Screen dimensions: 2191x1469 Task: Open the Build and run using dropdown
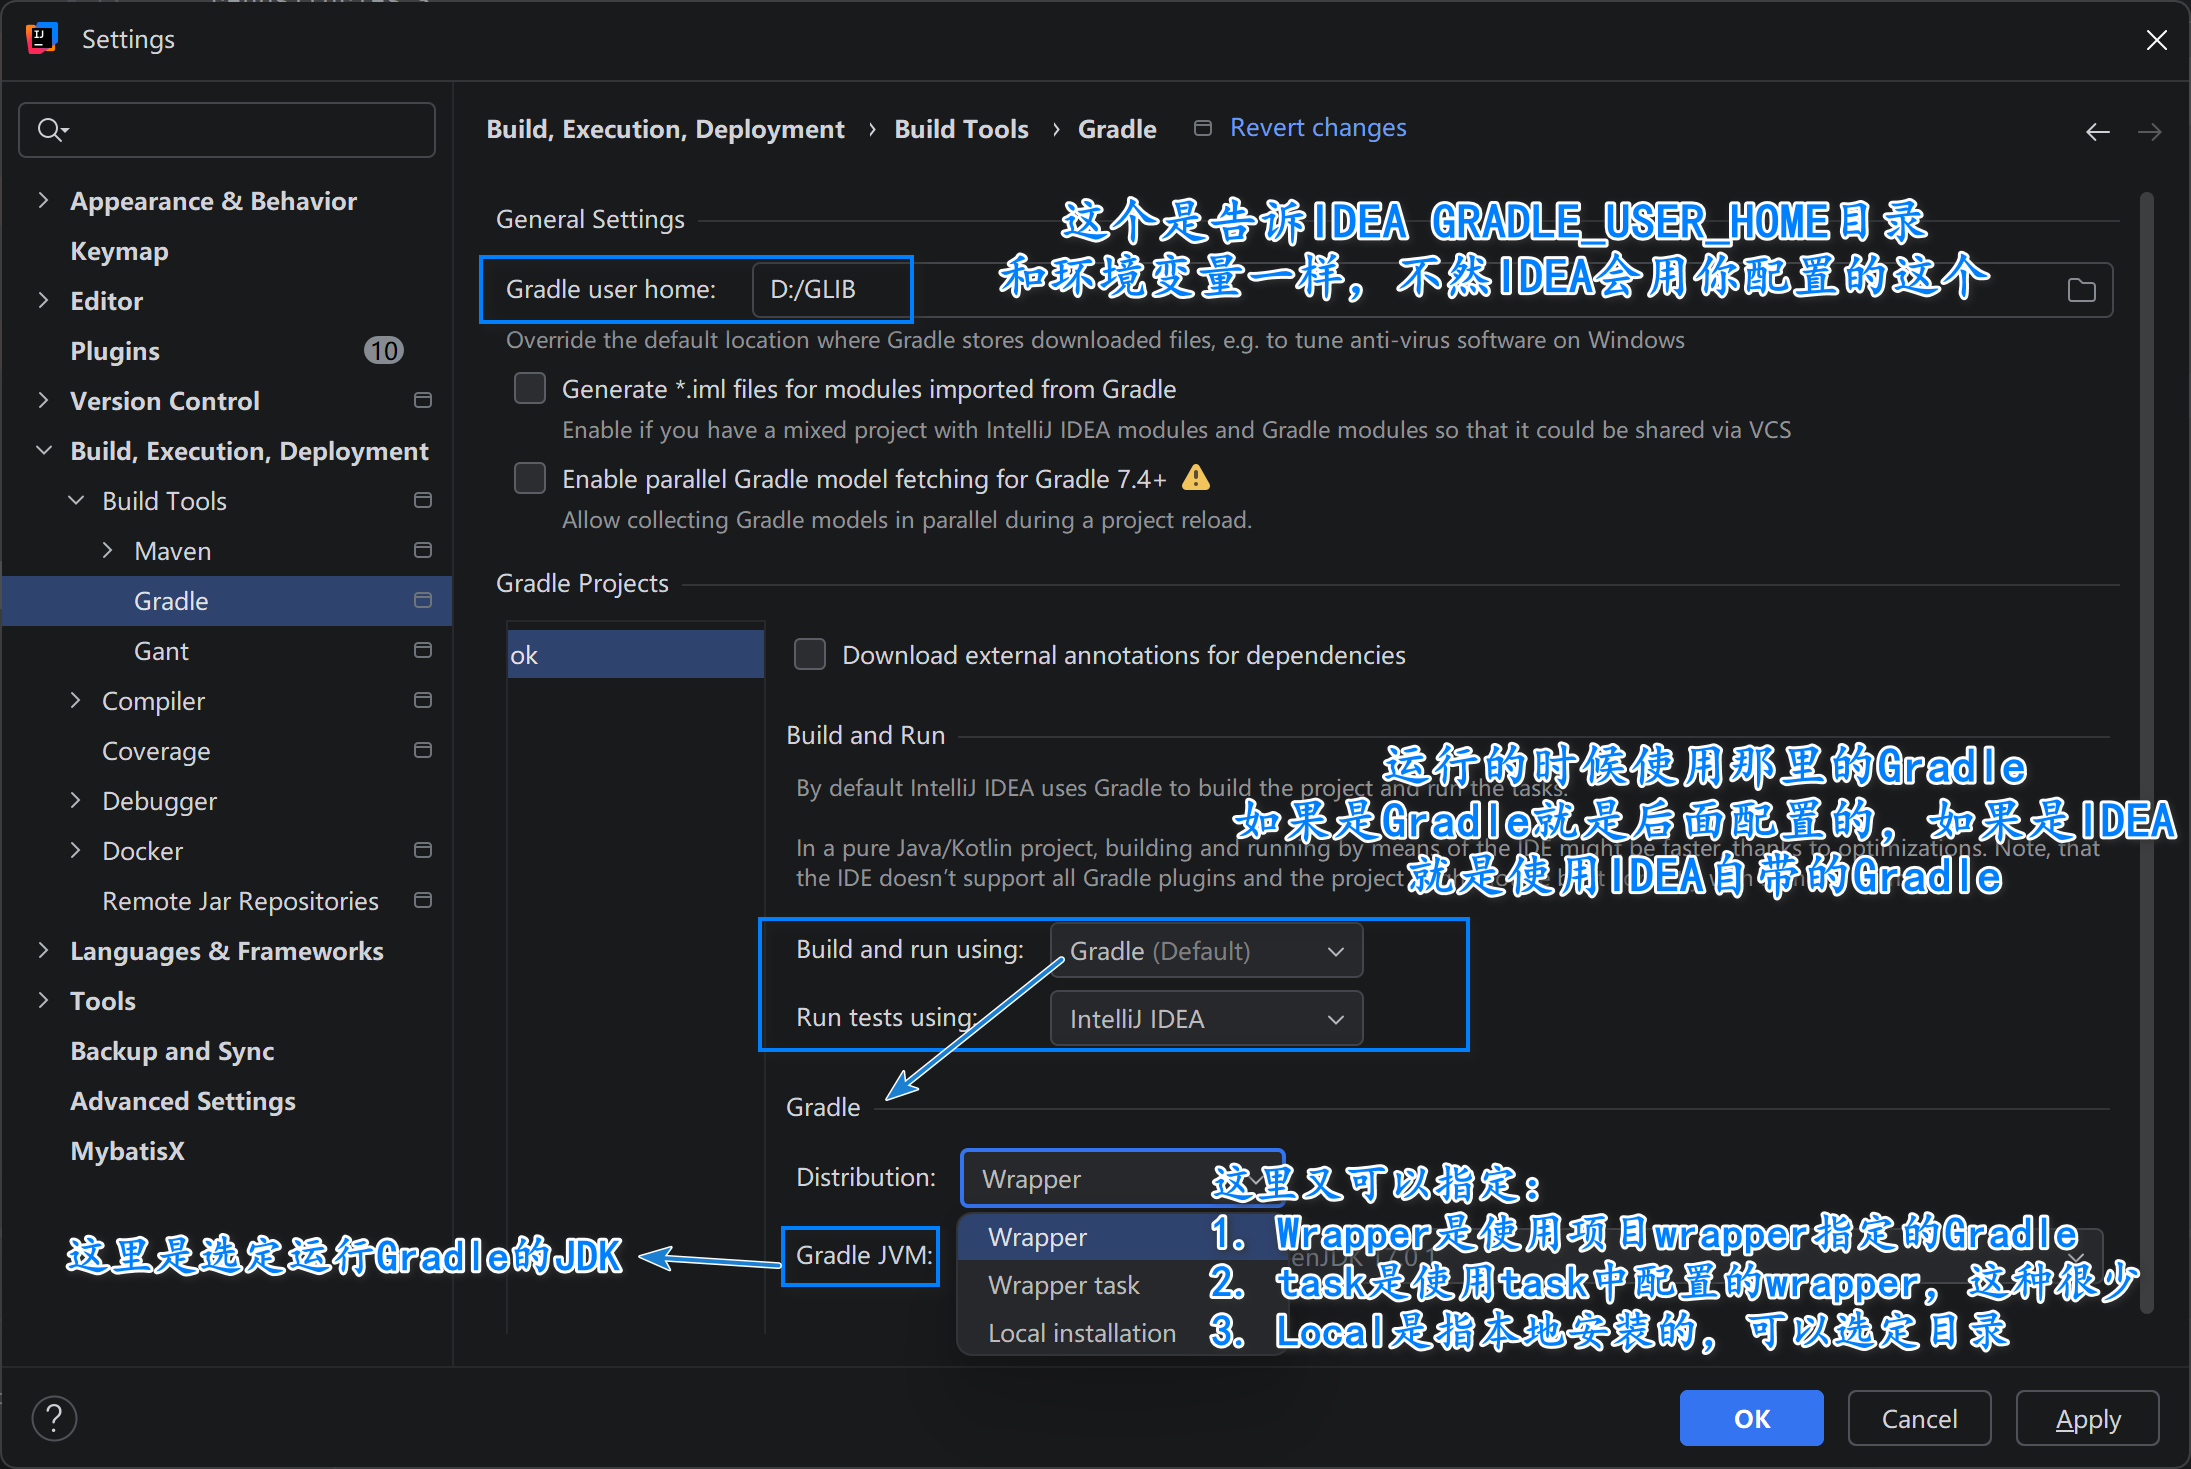click(x=1206, y=951)
